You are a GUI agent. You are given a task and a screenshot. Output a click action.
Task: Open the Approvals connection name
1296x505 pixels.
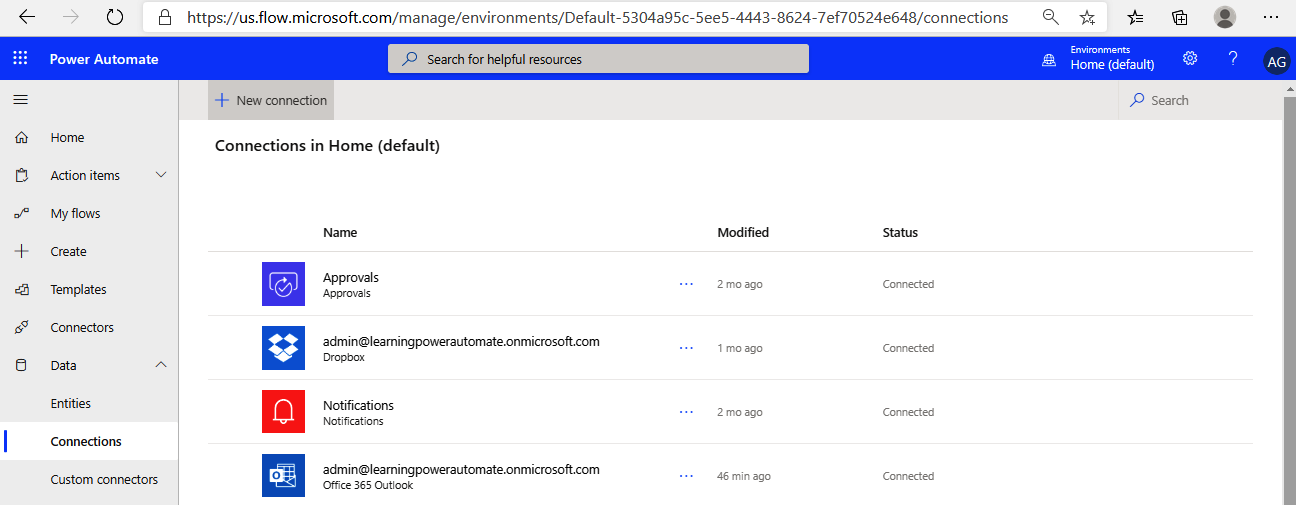point(351,277)
